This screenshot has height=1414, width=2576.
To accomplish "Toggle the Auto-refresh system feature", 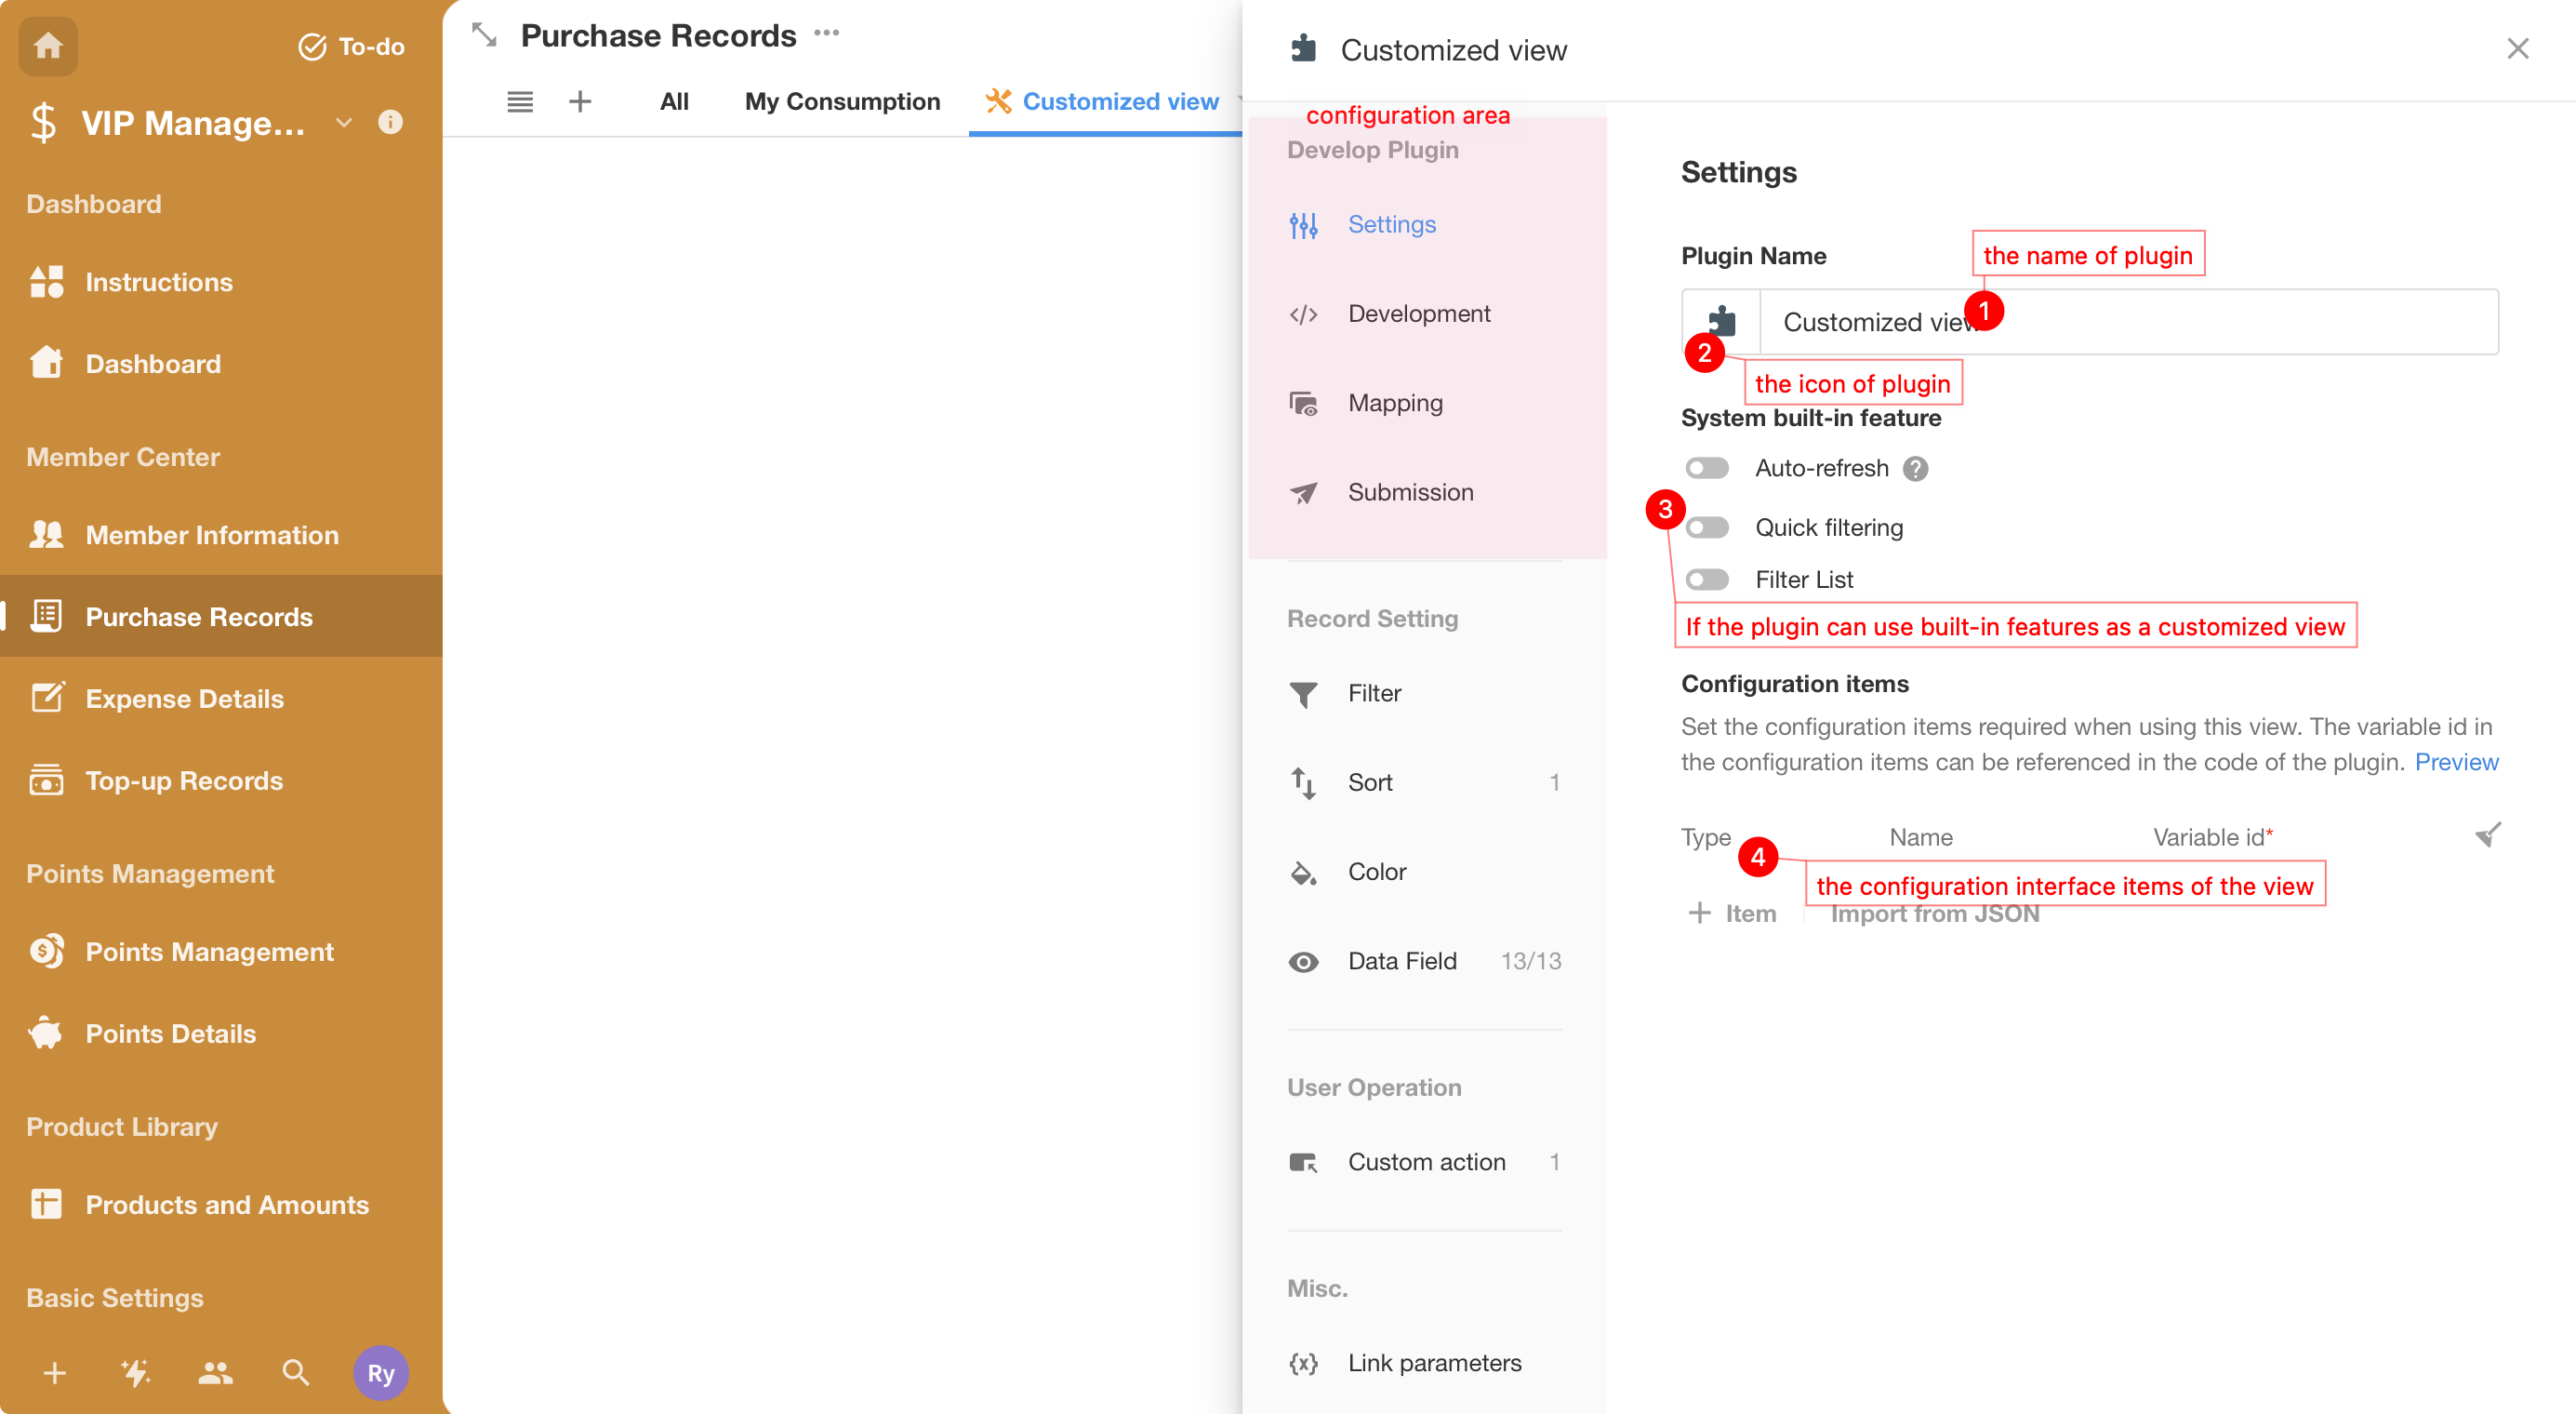I will coord(1707,467).
